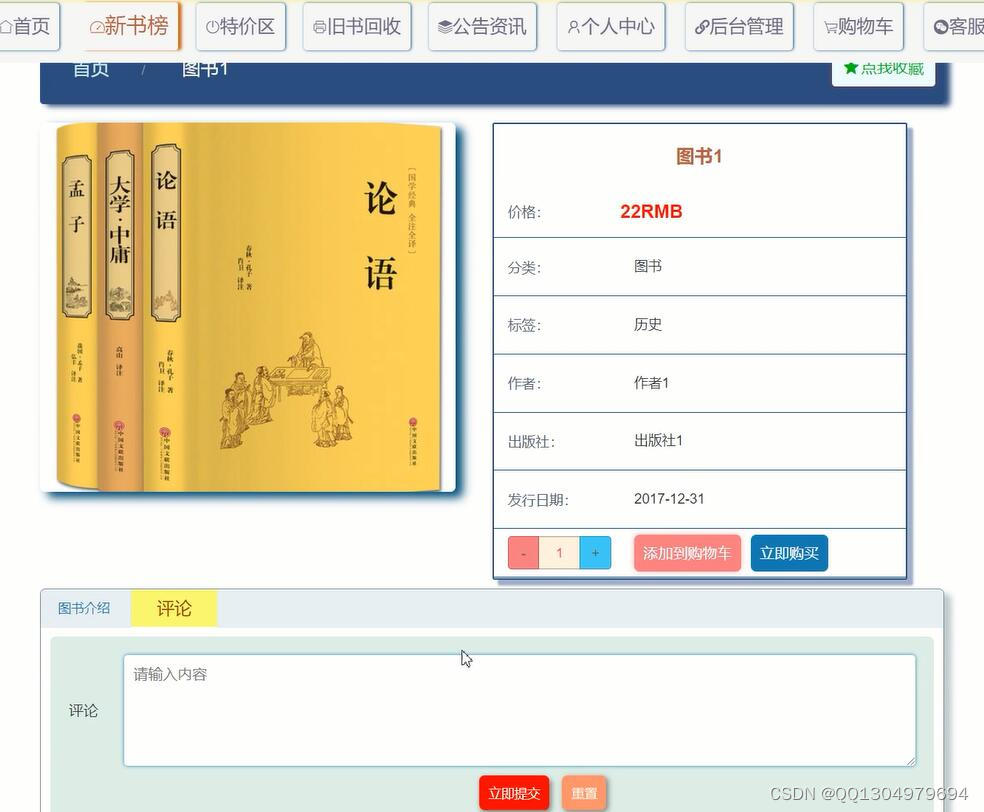Click the category value 图书
This screenshot has width=984, height=812.
648,266
